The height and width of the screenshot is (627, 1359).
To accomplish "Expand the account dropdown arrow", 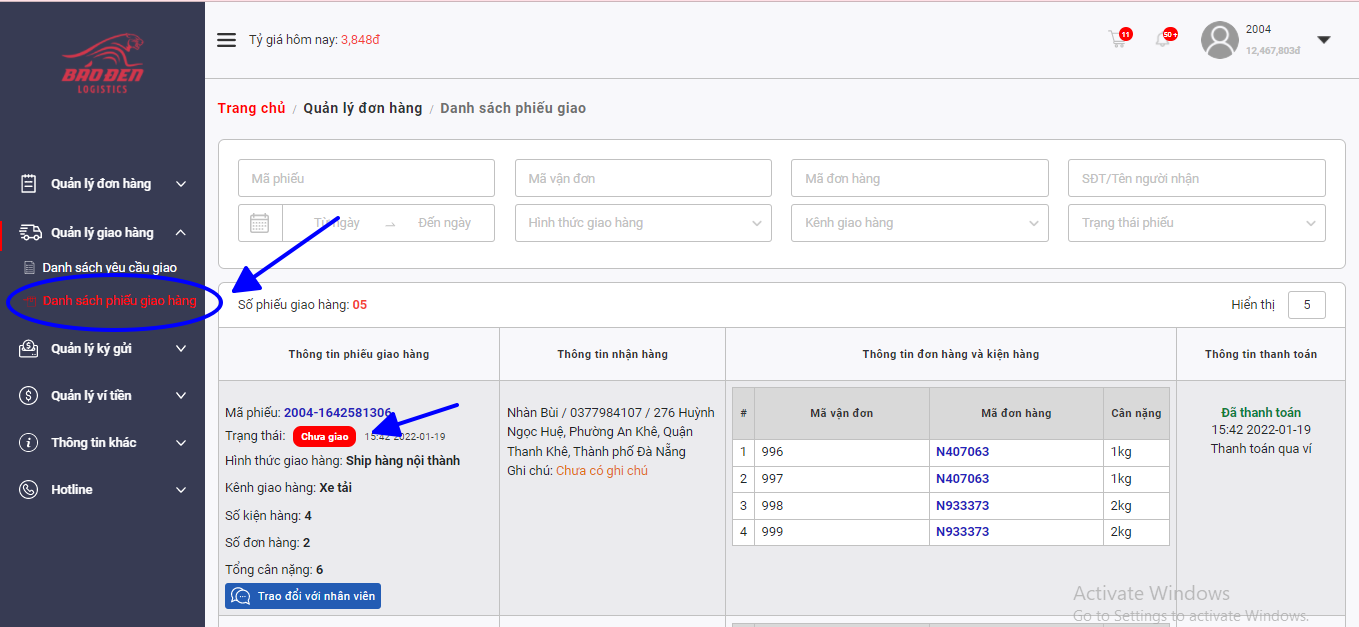I will click(x=1324, y=40).
